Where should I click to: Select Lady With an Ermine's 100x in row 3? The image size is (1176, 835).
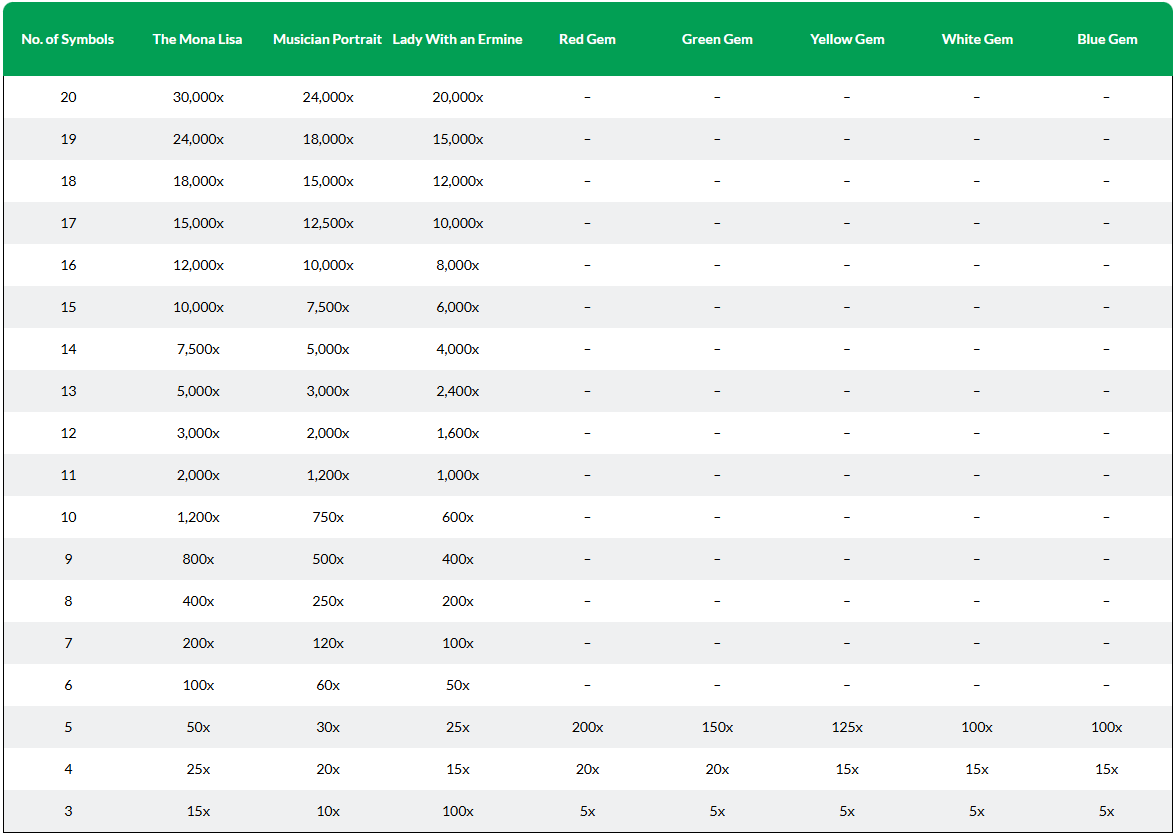(458, 812)
